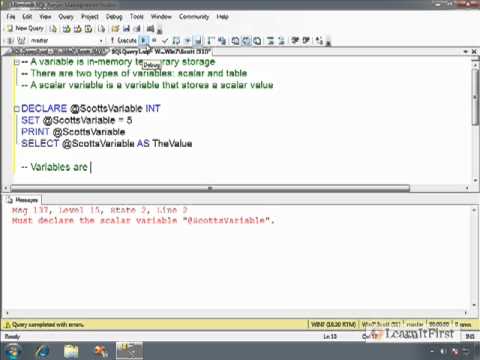Open an Analysis Services XMLA Query

pyautogui.click(x=88, y=29)
